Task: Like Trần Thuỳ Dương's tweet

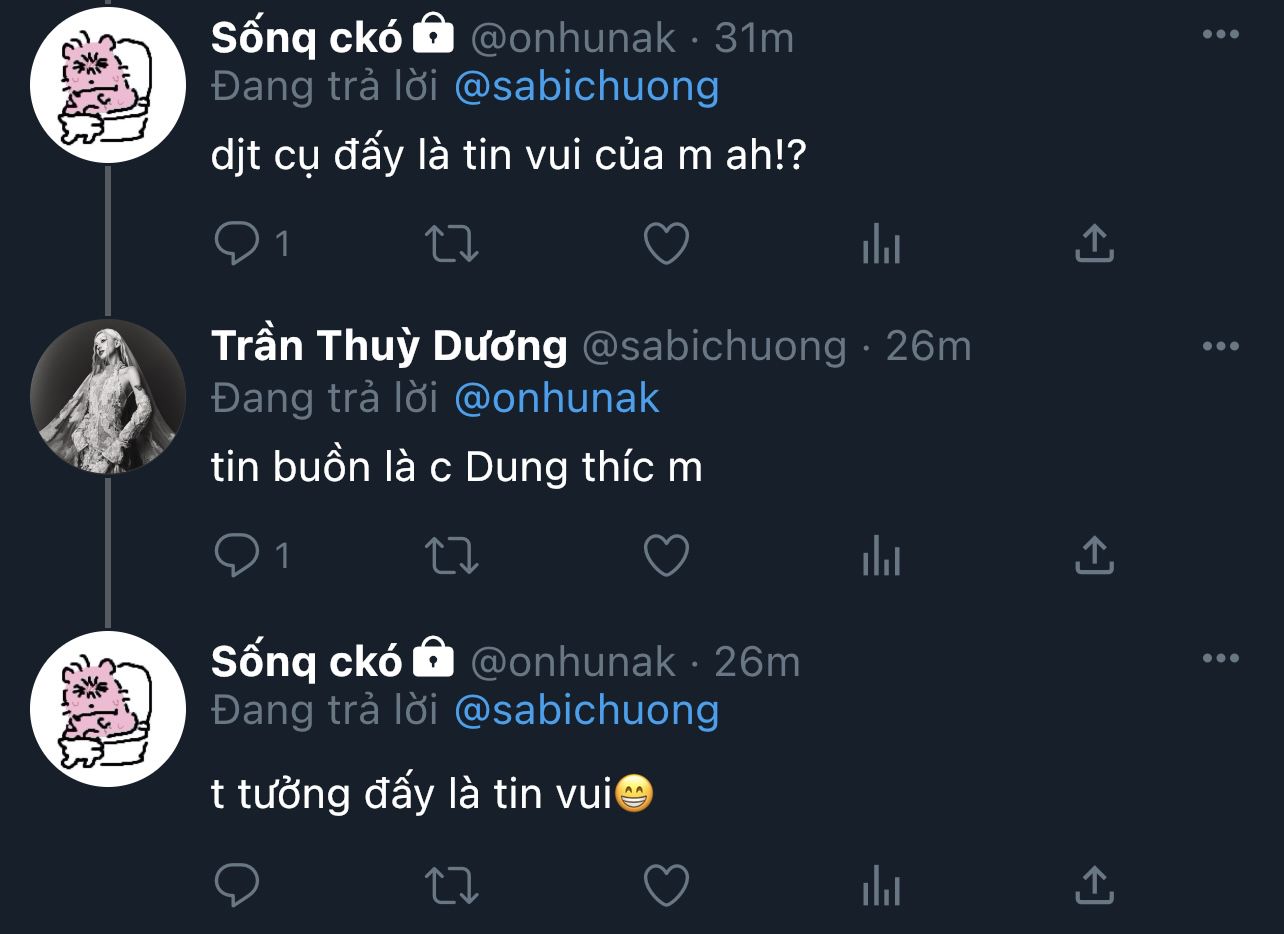Action: coord(666,556)
